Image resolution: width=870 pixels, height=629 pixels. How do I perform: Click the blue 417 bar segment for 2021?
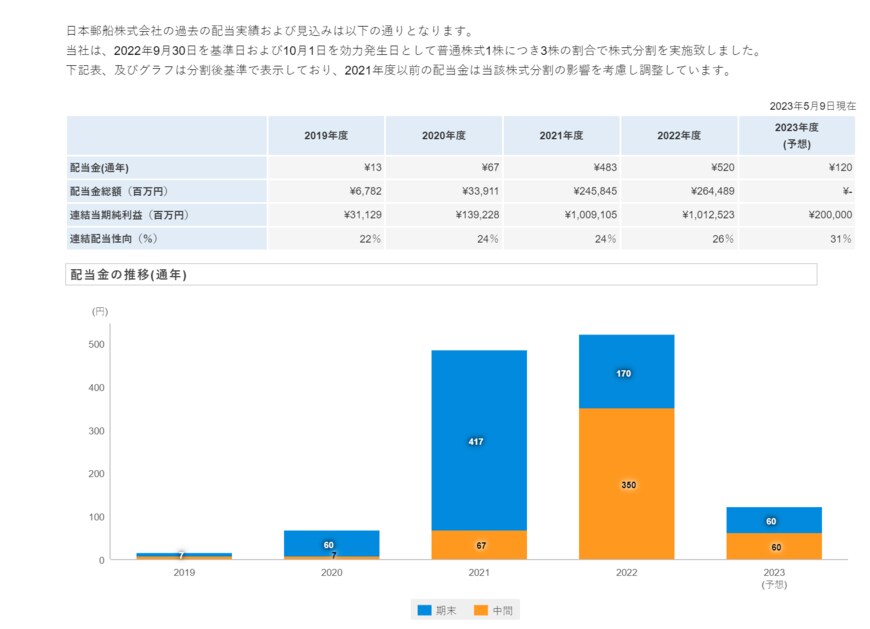[477, 440]
